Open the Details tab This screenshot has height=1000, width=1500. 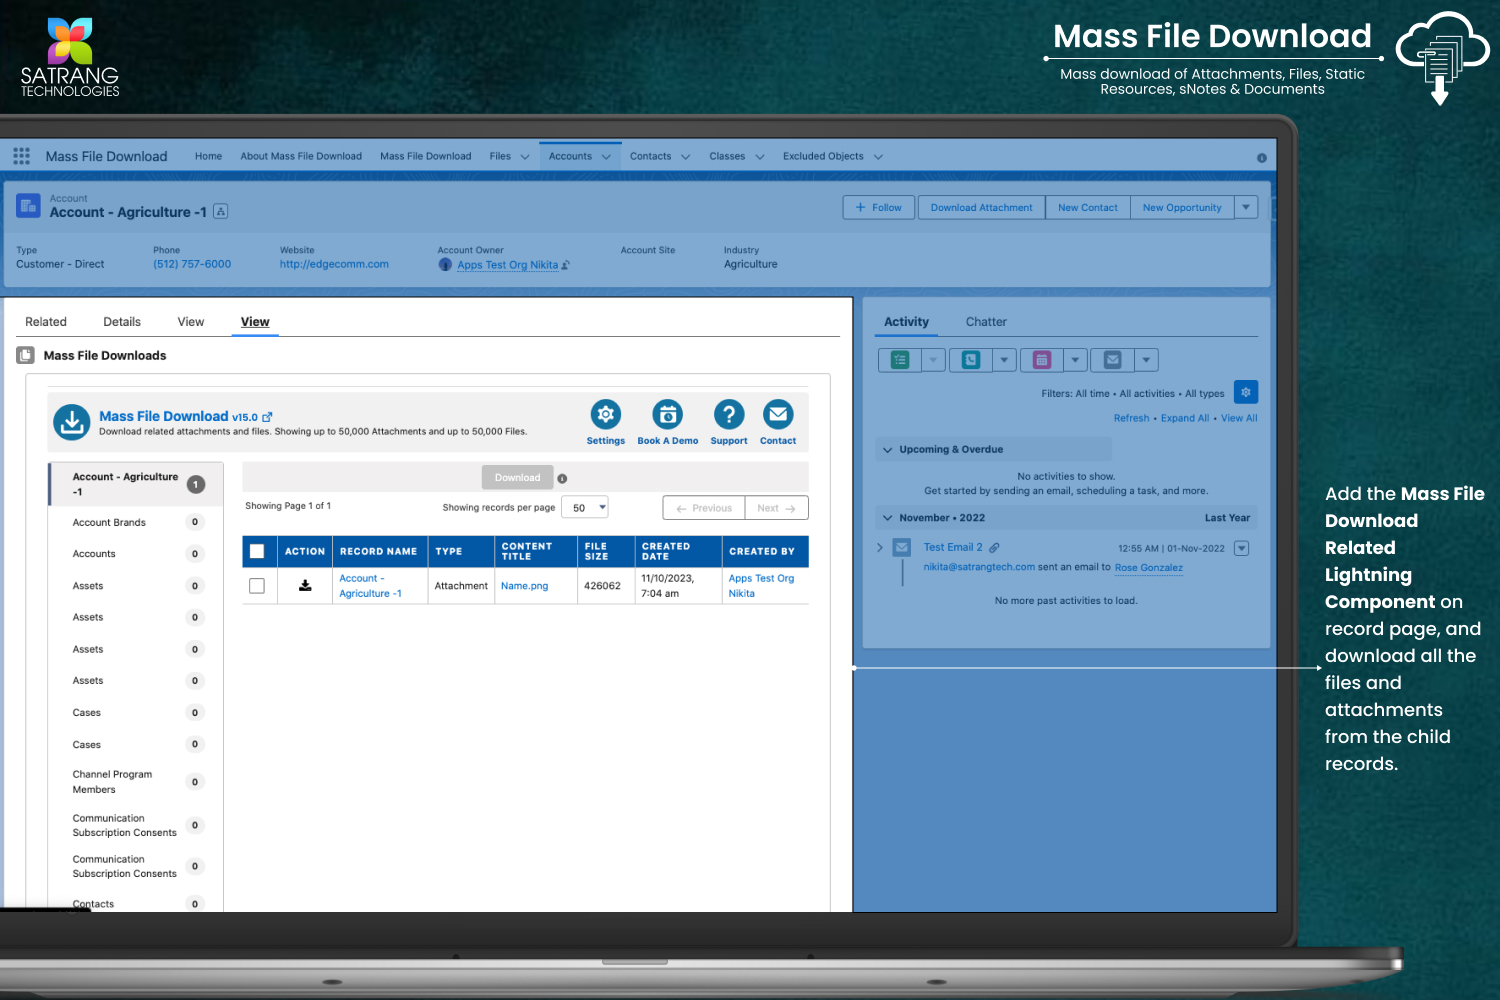122,322
